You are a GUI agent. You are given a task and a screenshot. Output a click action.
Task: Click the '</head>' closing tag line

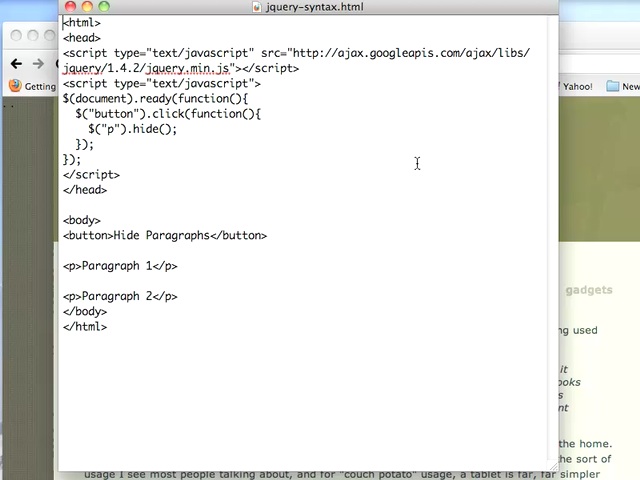(85, 190)
